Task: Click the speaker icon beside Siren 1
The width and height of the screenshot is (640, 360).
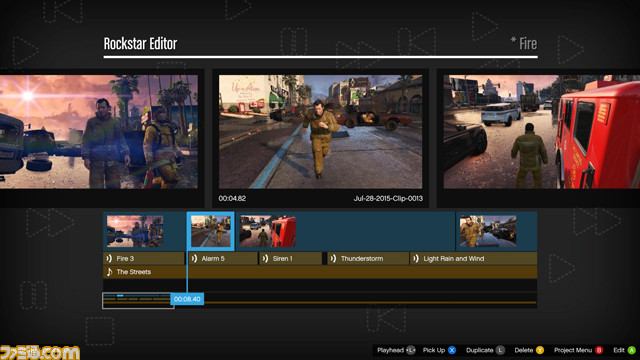Action: 265,258
